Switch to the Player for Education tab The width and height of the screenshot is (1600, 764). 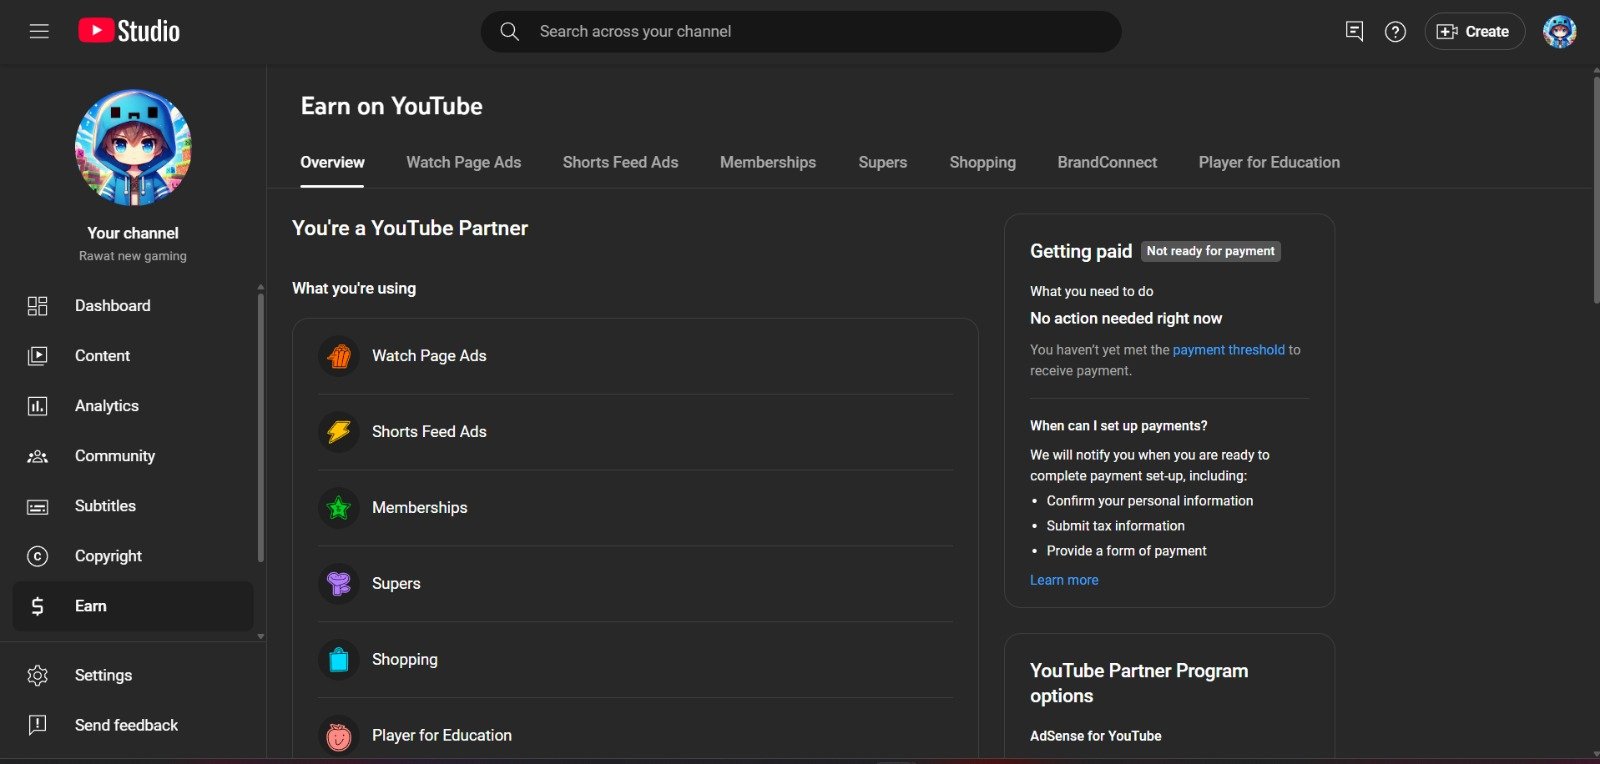(1269, 162)
